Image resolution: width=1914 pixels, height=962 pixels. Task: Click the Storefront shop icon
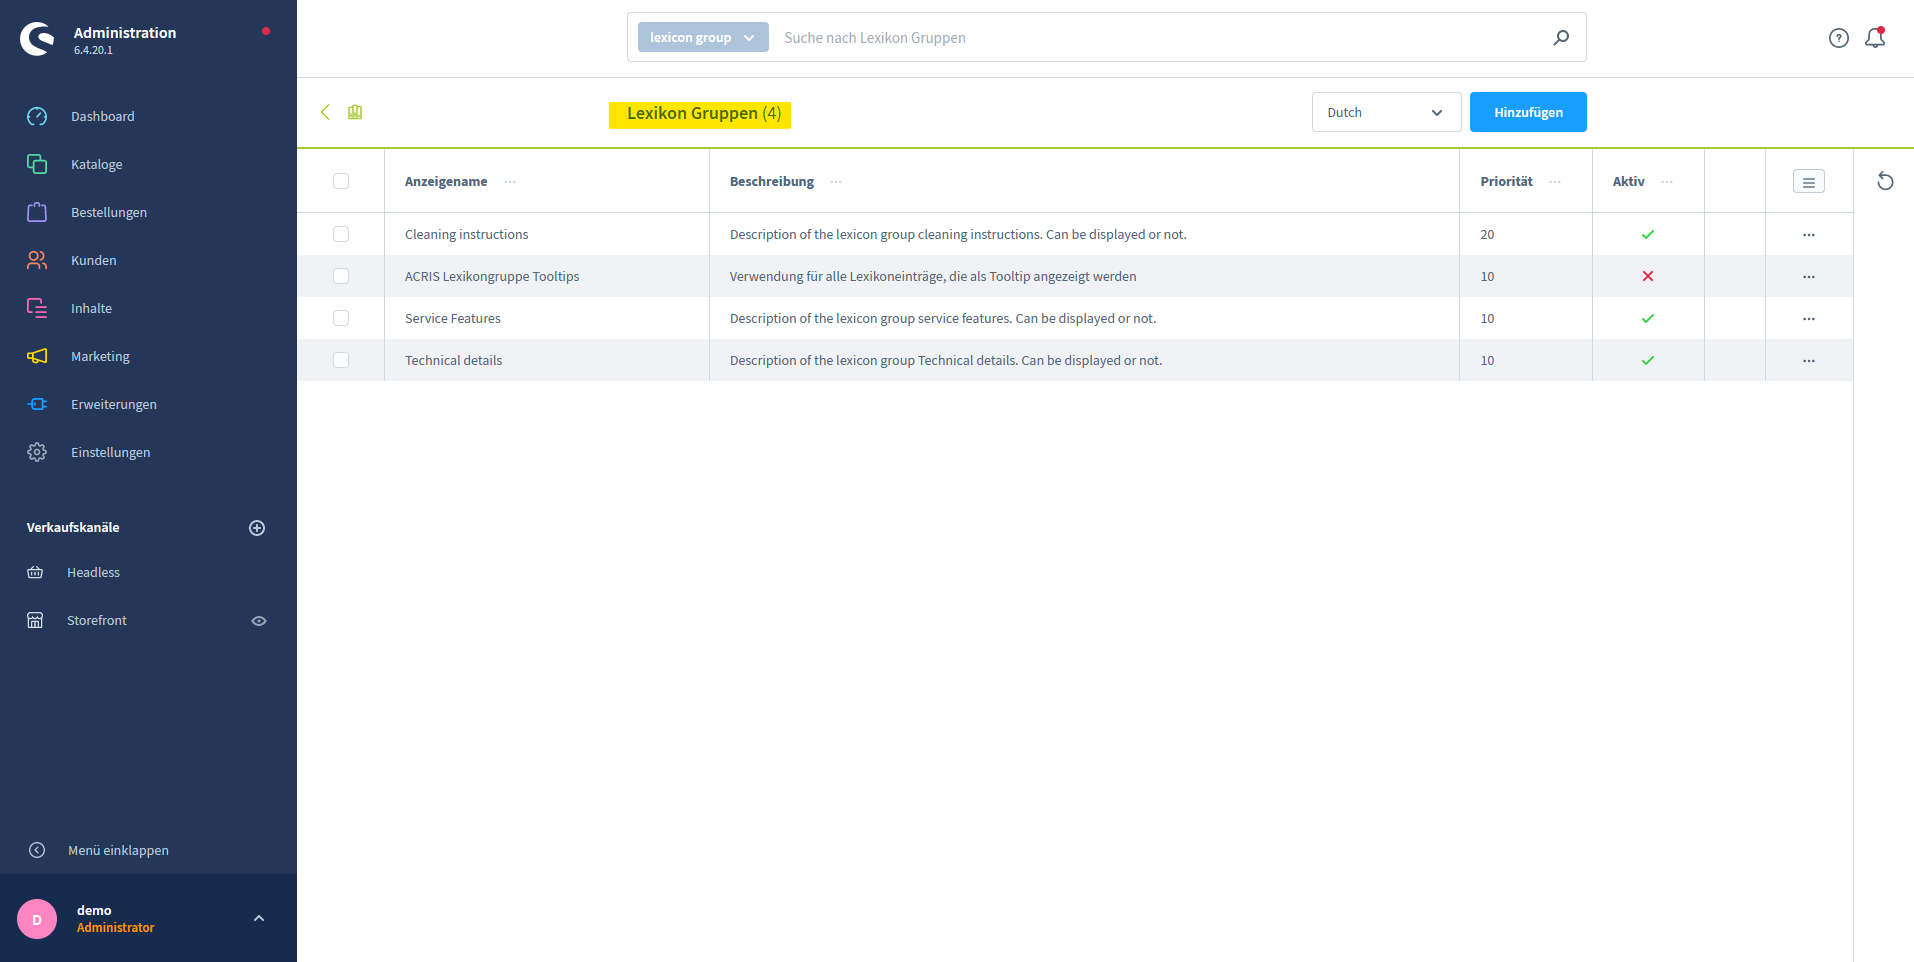point(35,620)
